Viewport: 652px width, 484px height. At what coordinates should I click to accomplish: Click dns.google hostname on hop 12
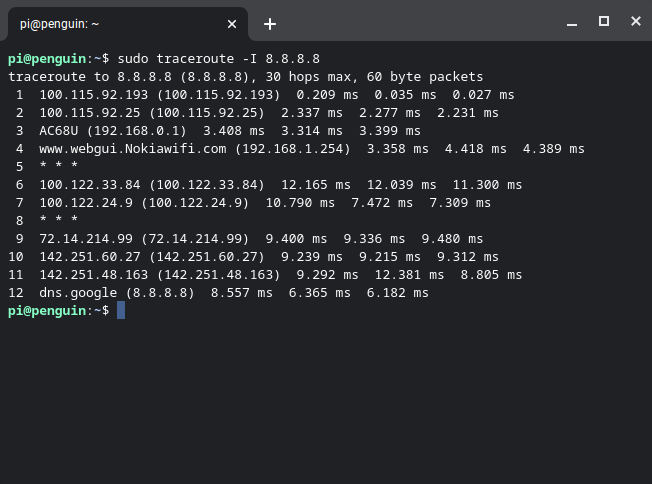pyautogui.click(x=78, y=293)
